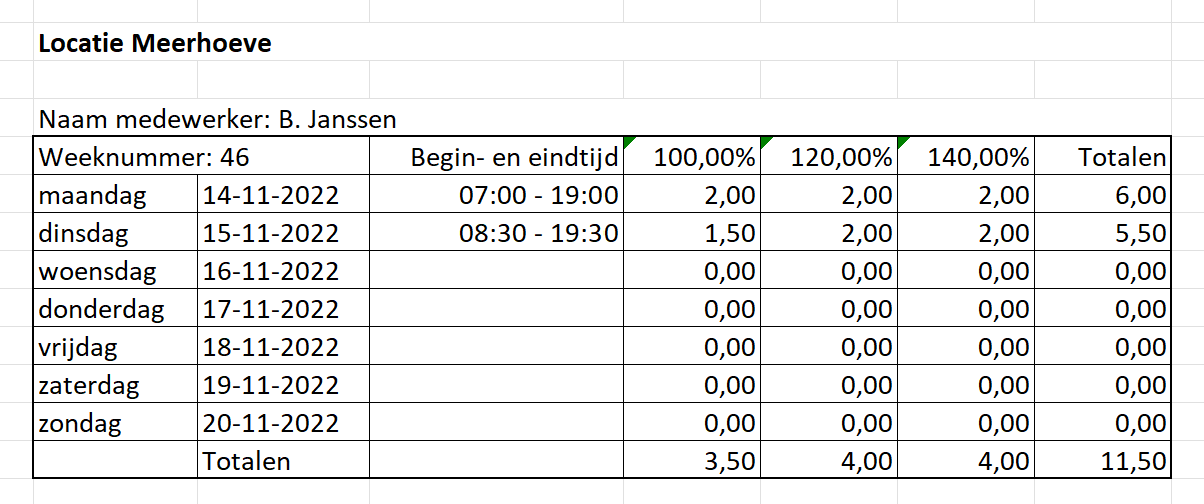The image size is (1204, 504).
Task: Click the 08:30 - 19:30 time cell
Action: [x=538, y=233]
